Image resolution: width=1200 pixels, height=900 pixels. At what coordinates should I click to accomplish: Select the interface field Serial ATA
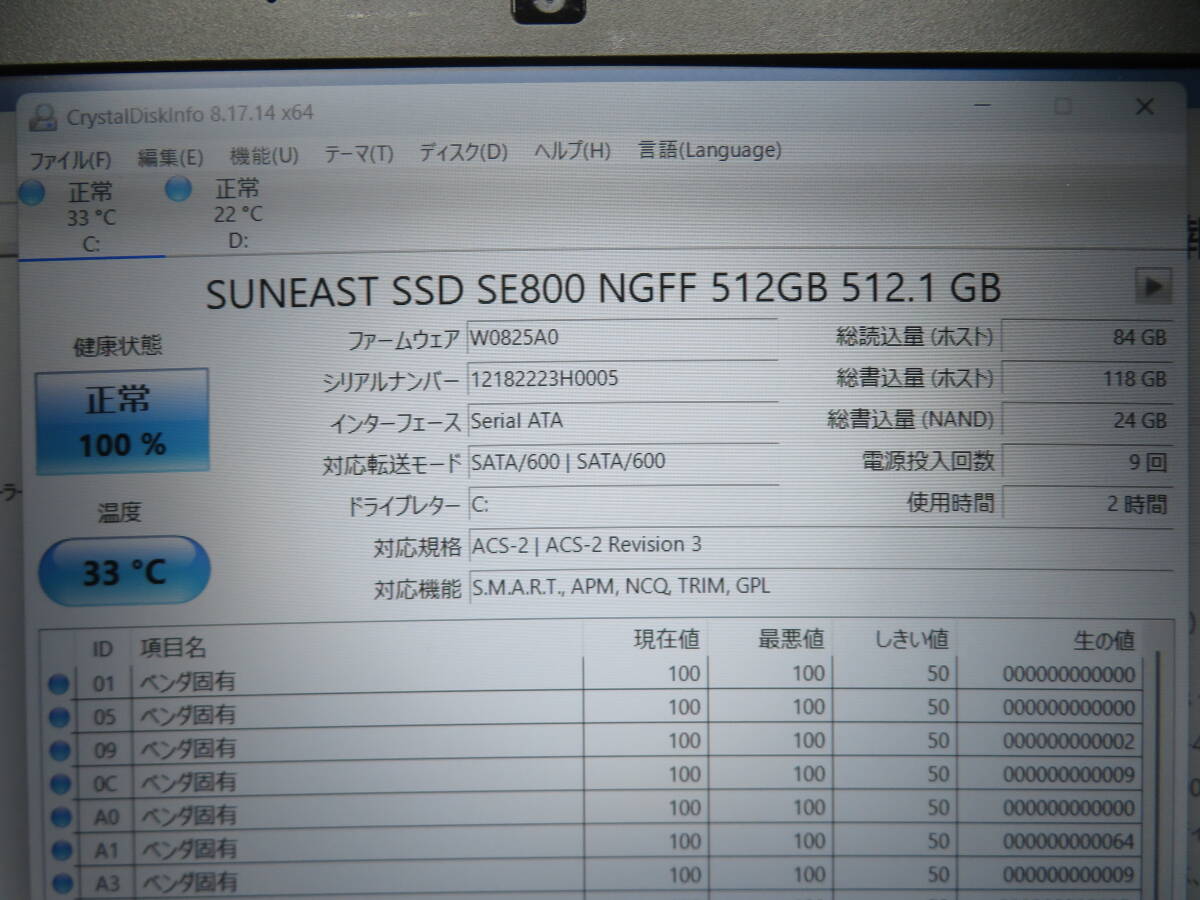coord(622,421)
